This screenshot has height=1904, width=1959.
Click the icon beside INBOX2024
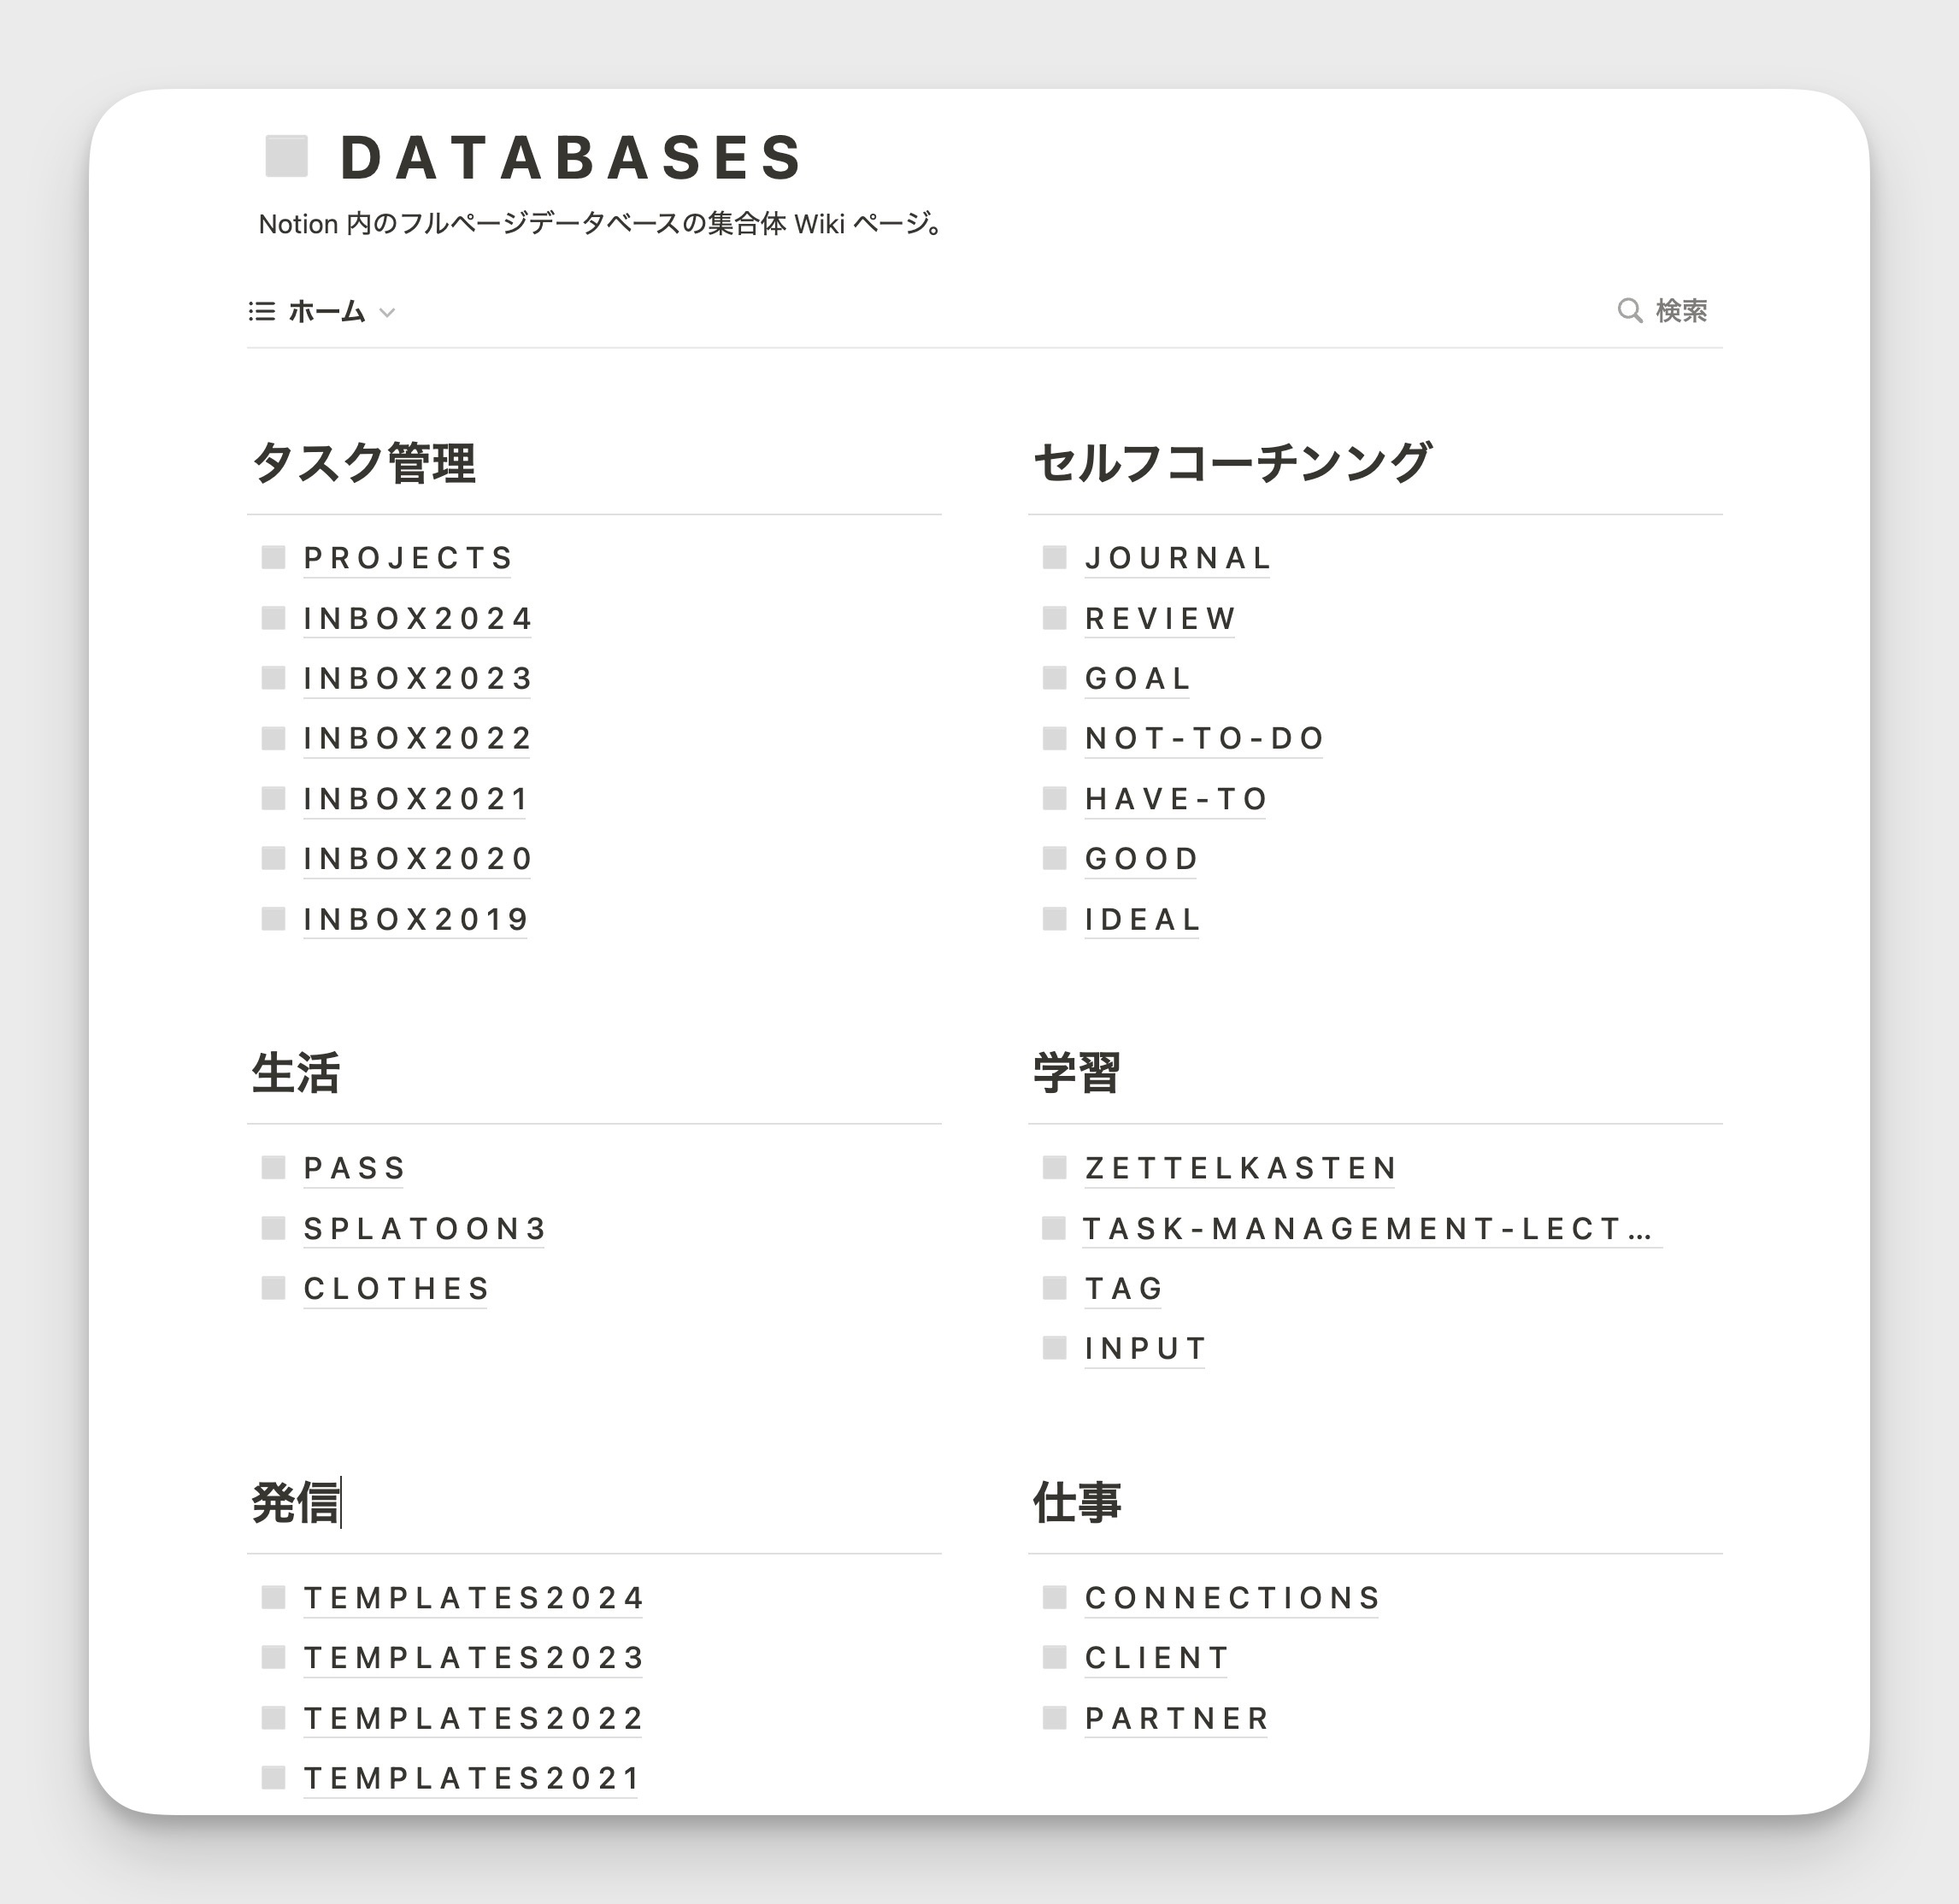274,618
